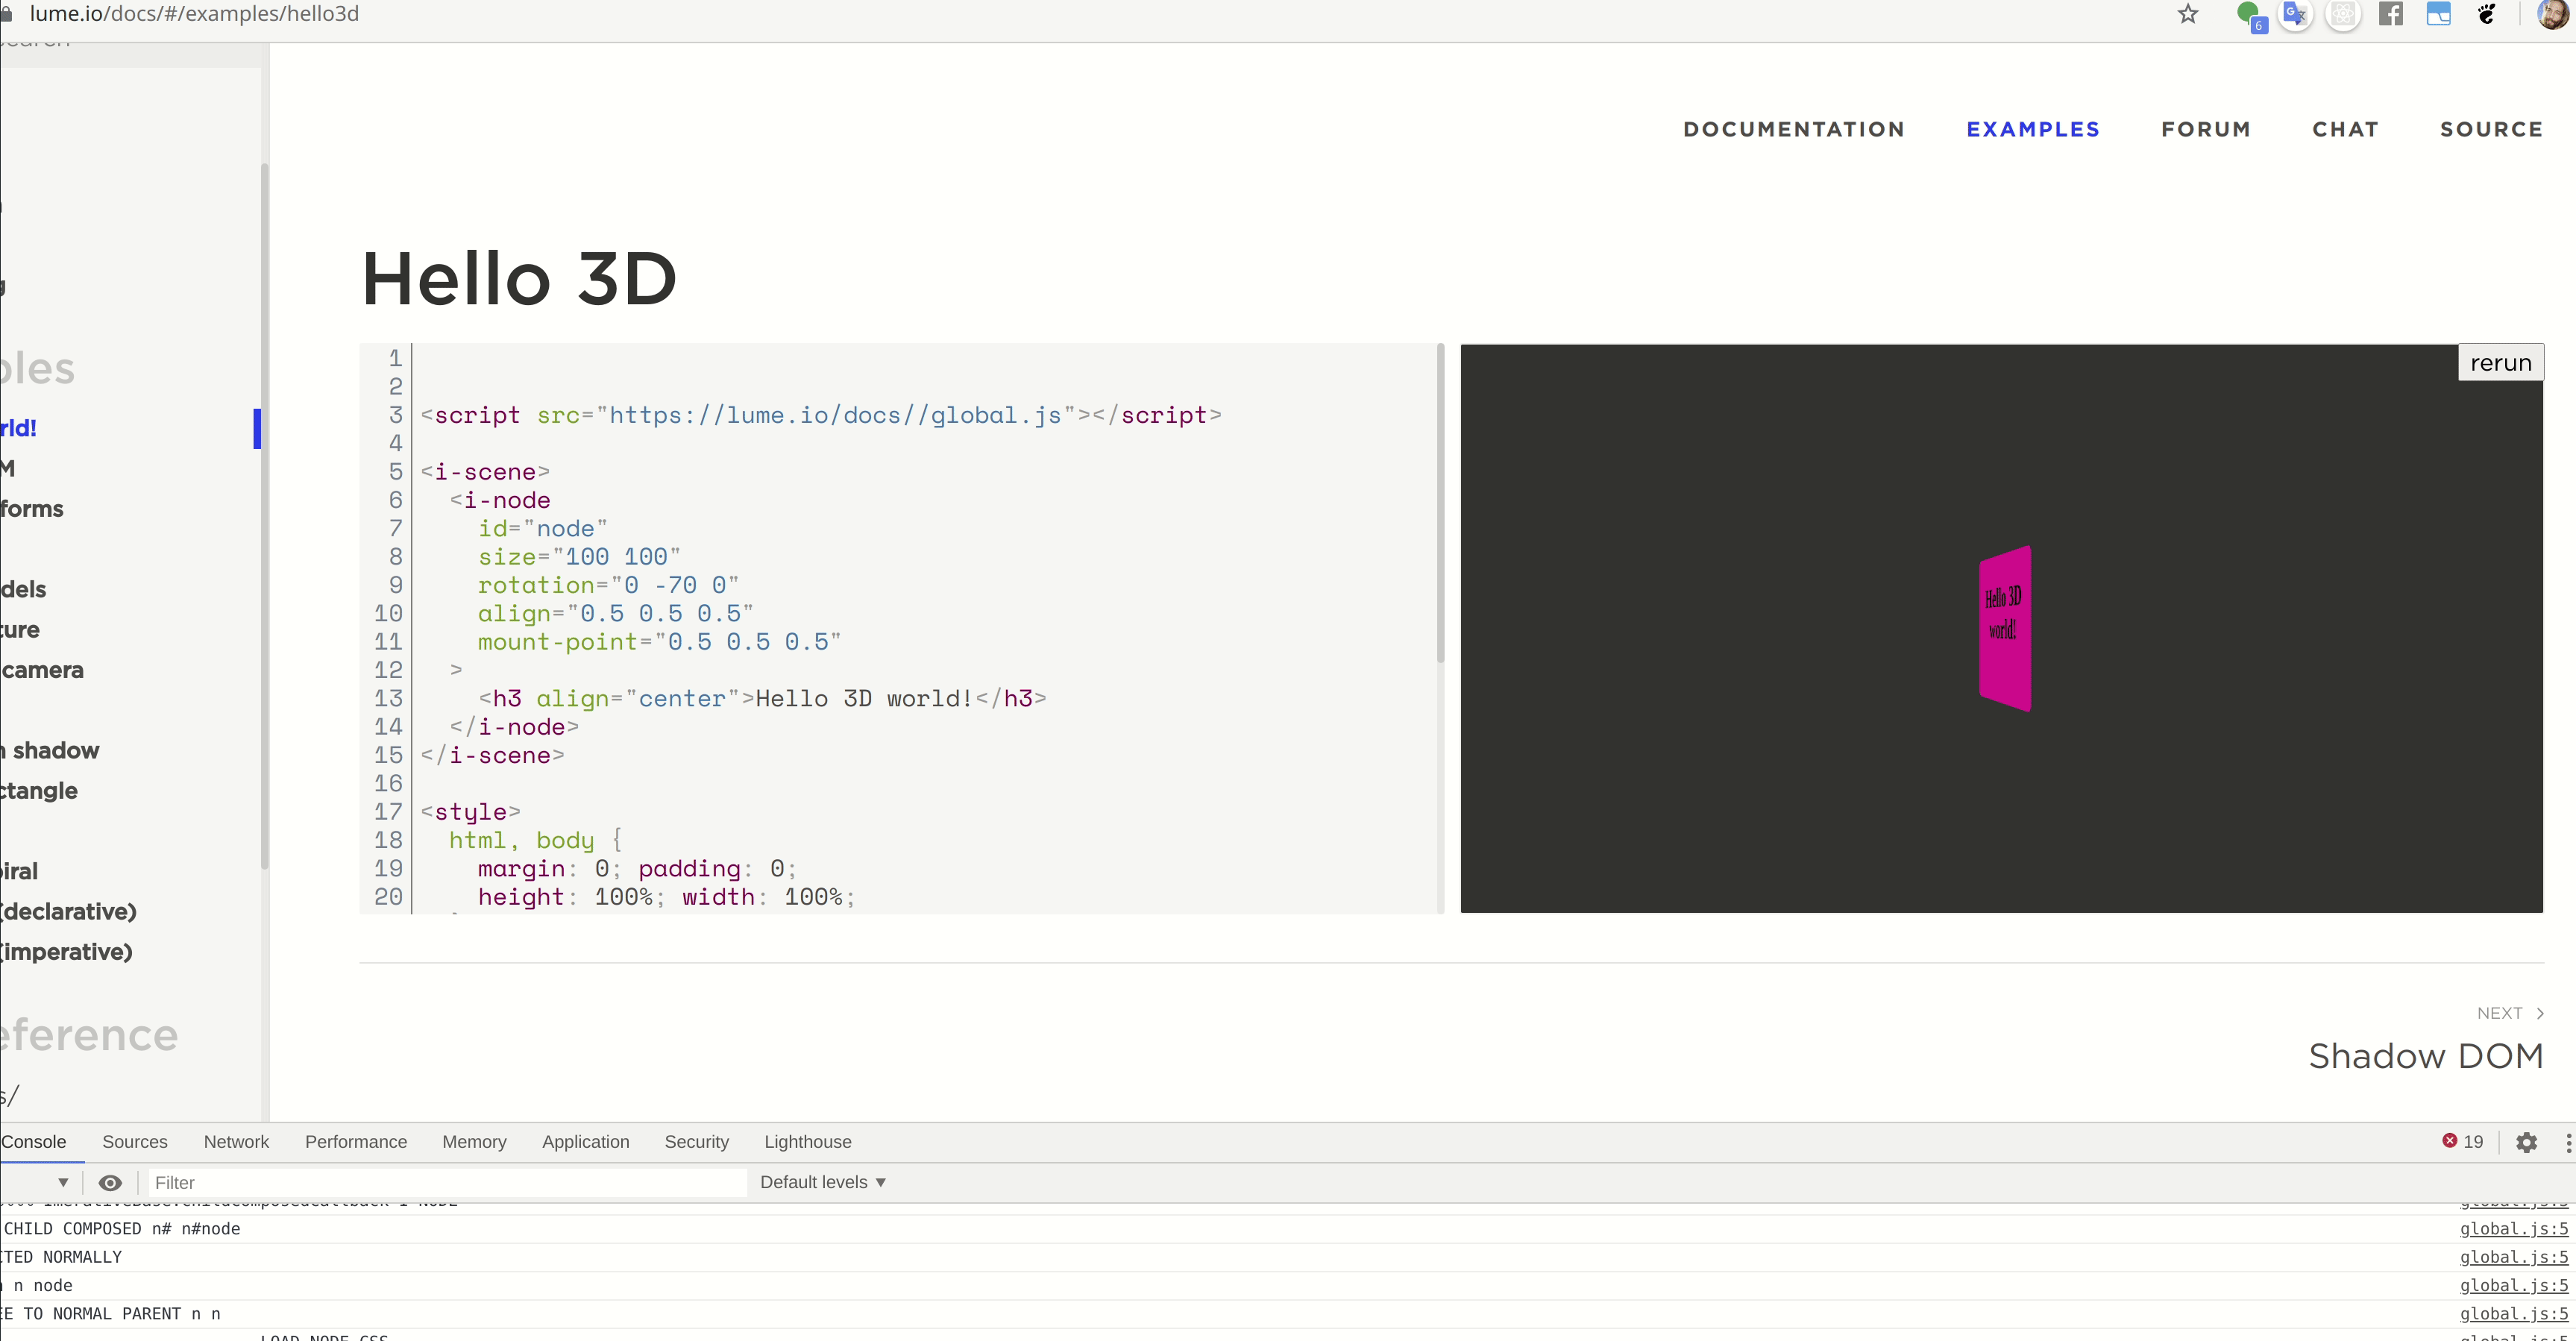The width and height of the screenshot is (2576, 1341).
Task: Open DevTools settings via gear icon
Action: tap(2526, 1141)
